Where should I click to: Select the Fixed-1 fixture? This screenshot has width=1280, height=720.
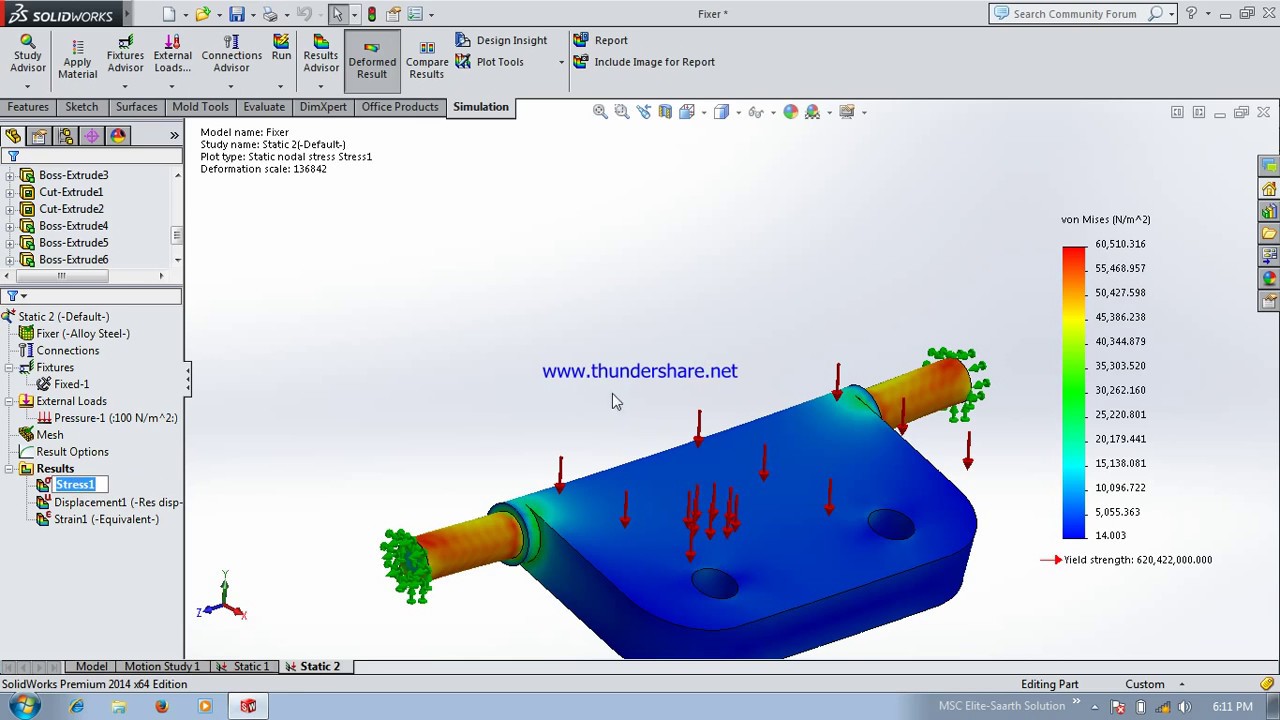click(x=71, y=384)
